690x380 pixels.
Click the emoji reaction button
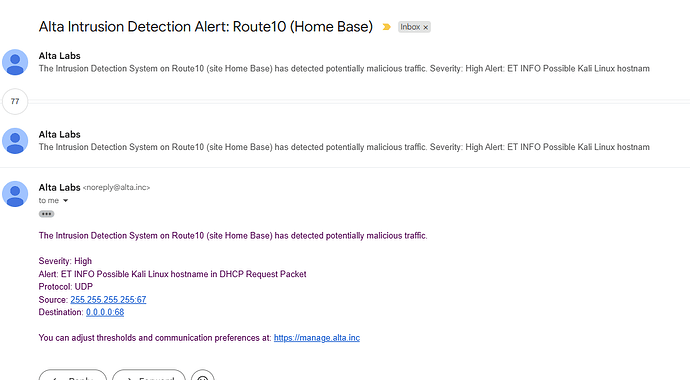tap(202, 376)
